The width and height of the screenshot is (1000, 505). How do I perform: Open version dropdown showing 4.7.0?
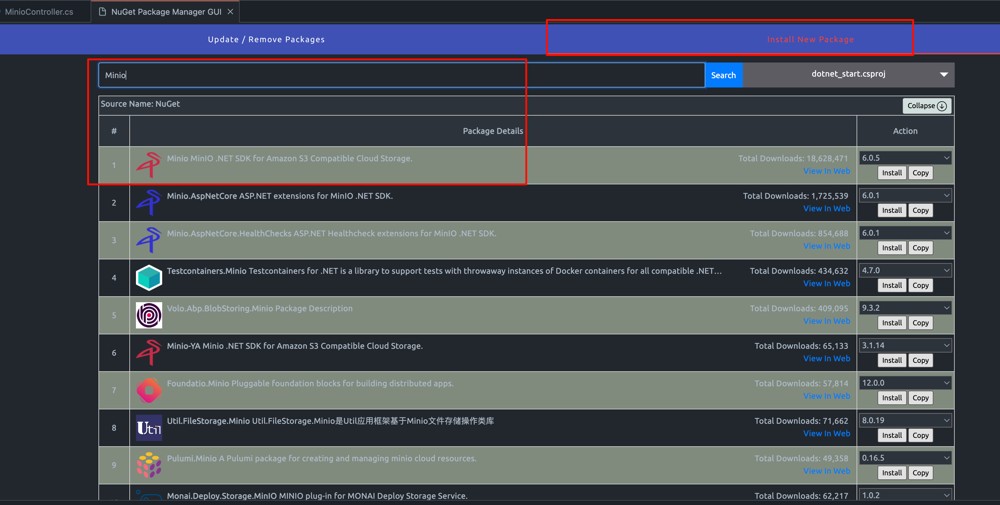[x=905, y=270]
